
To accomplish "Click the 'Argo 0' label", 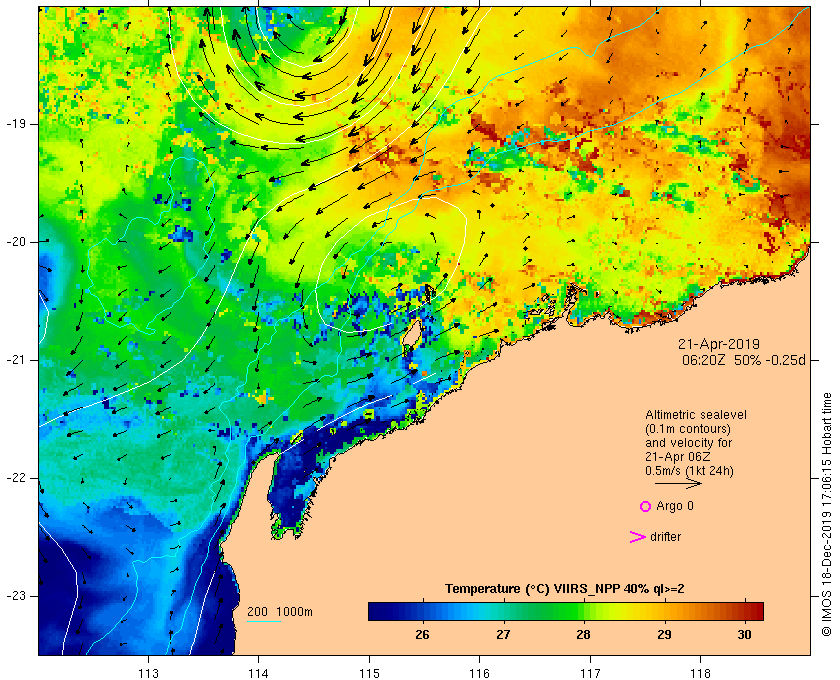I will (674, 506).
